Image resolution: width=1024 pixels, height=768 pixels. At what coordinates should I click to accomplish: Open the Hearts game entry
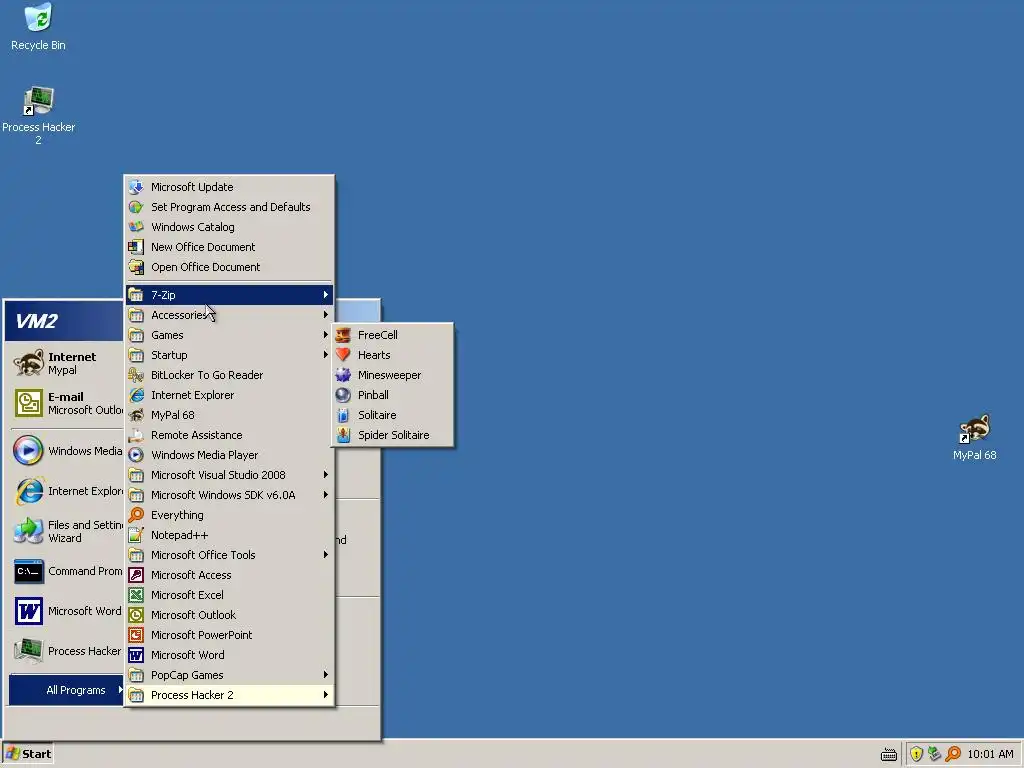(392, 355)
